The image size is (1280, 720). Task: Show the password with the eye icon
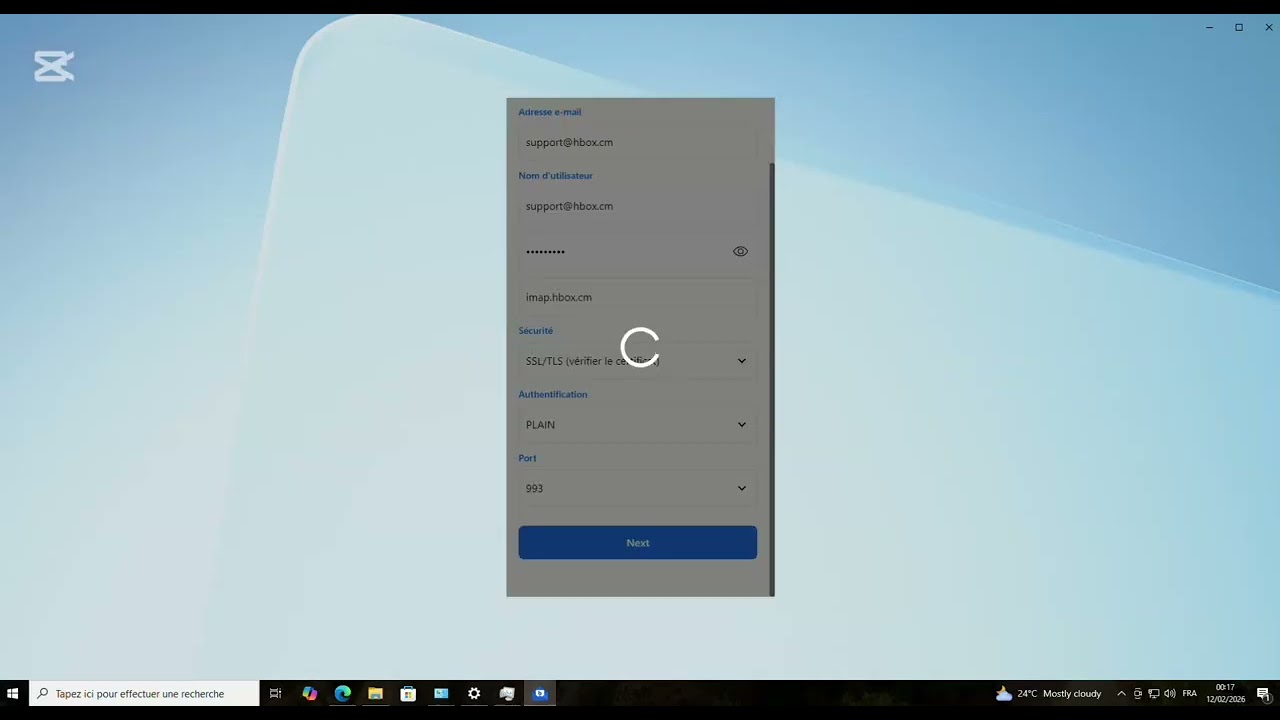point(740,252)
